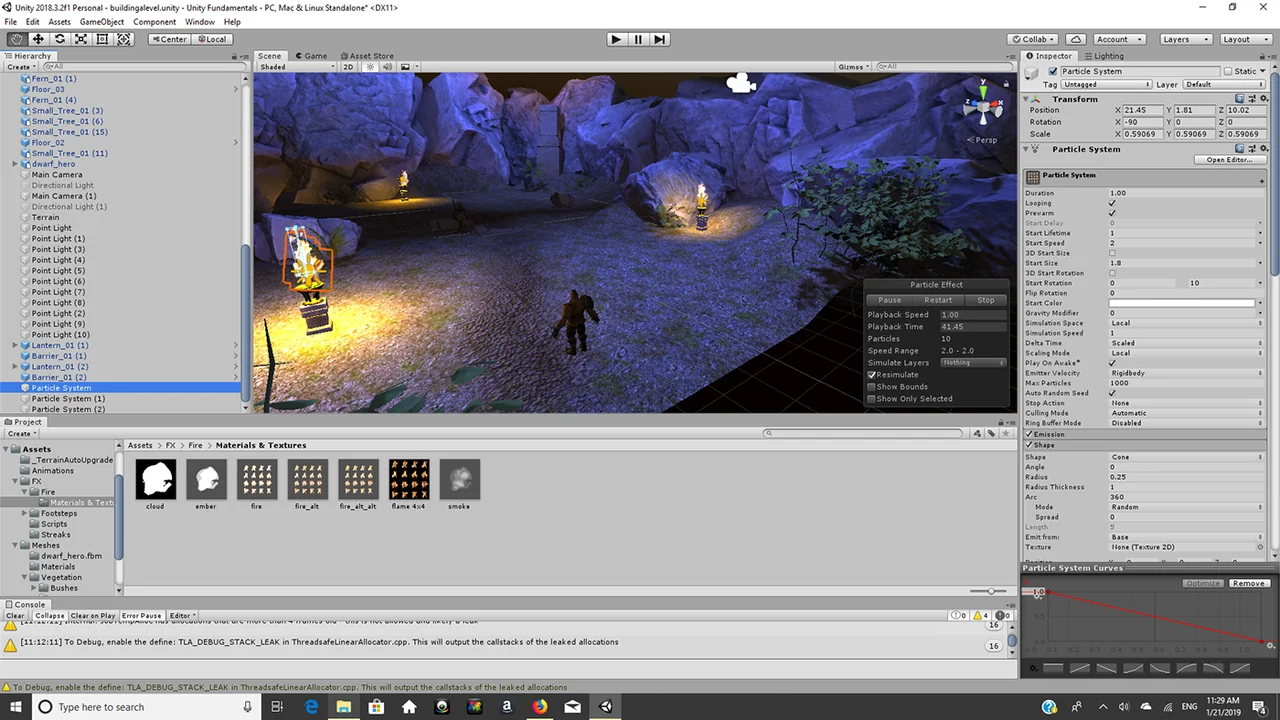Open the Account dropdown
The height and width of the screenshot is (720, 1280).
click(1121, 39)
